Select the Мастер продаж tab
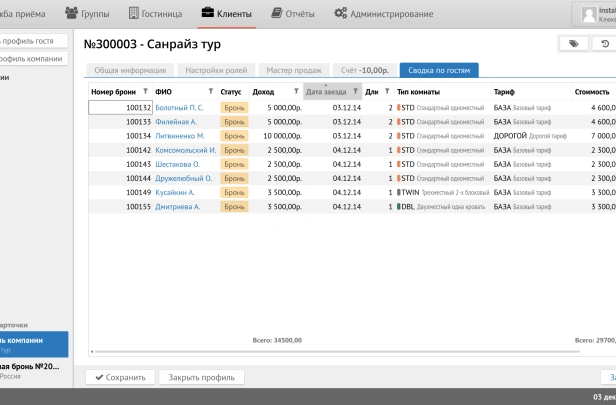This screenshot has width=616, height=405. tap(294, 70)
